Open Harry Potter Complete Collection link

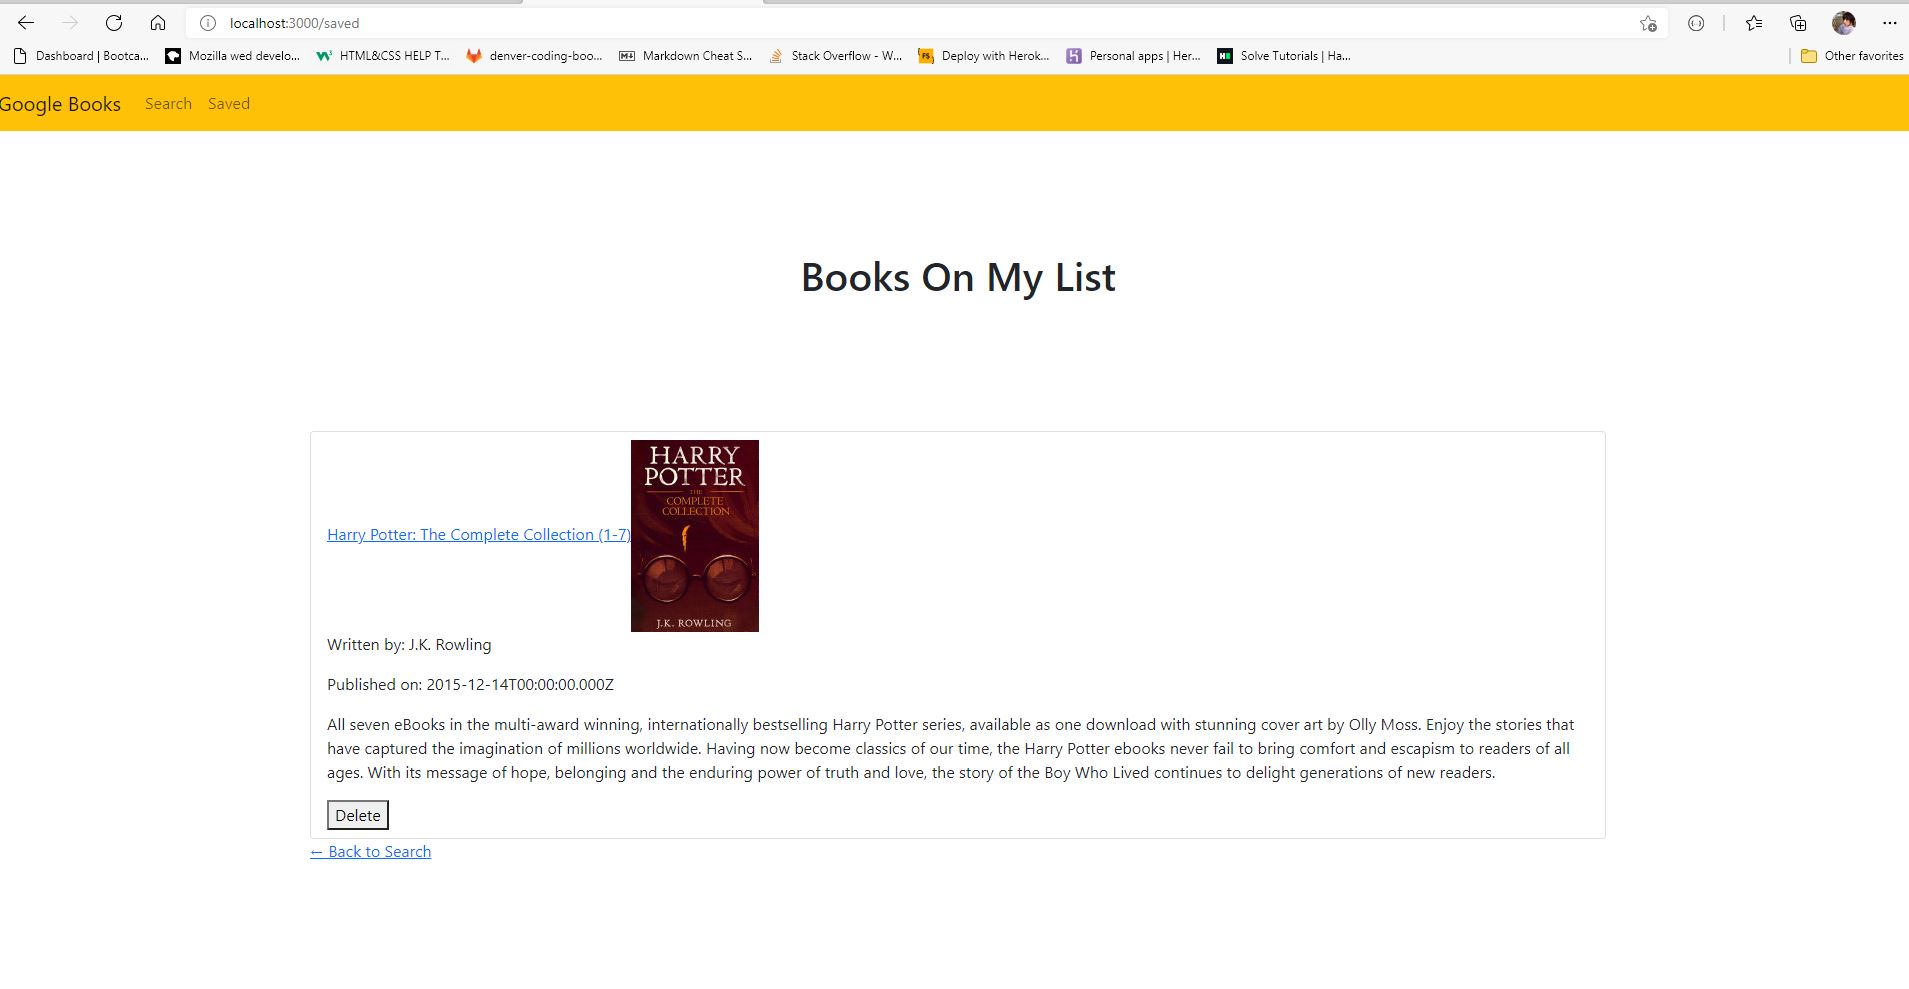(x=479, y=535)
